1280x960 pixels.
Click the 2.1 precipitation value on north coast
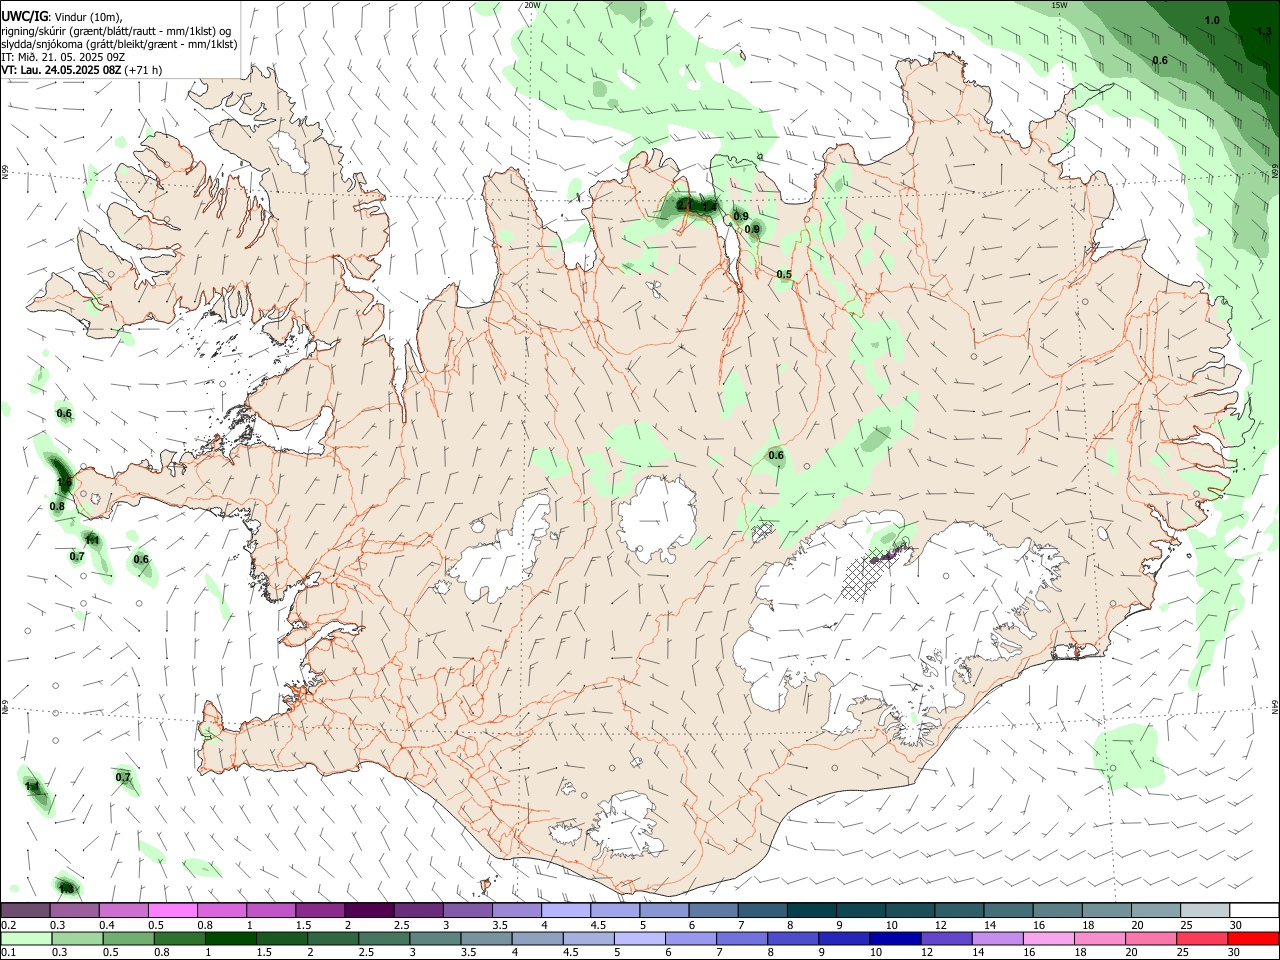(x=685, y=205)
